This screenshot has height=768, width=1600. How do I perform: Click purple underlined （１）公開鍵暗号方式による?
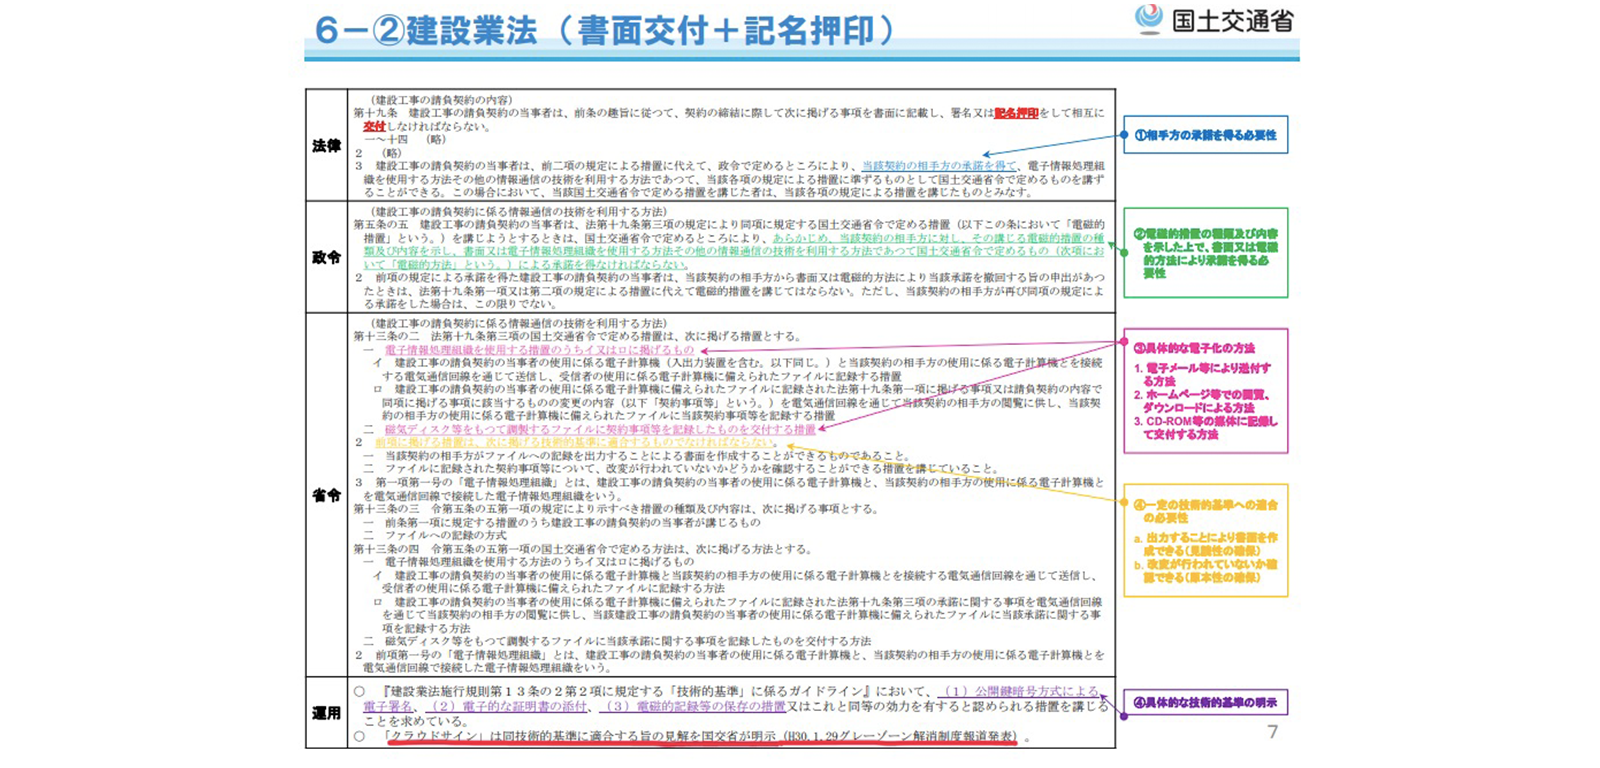pos(1019,692)
